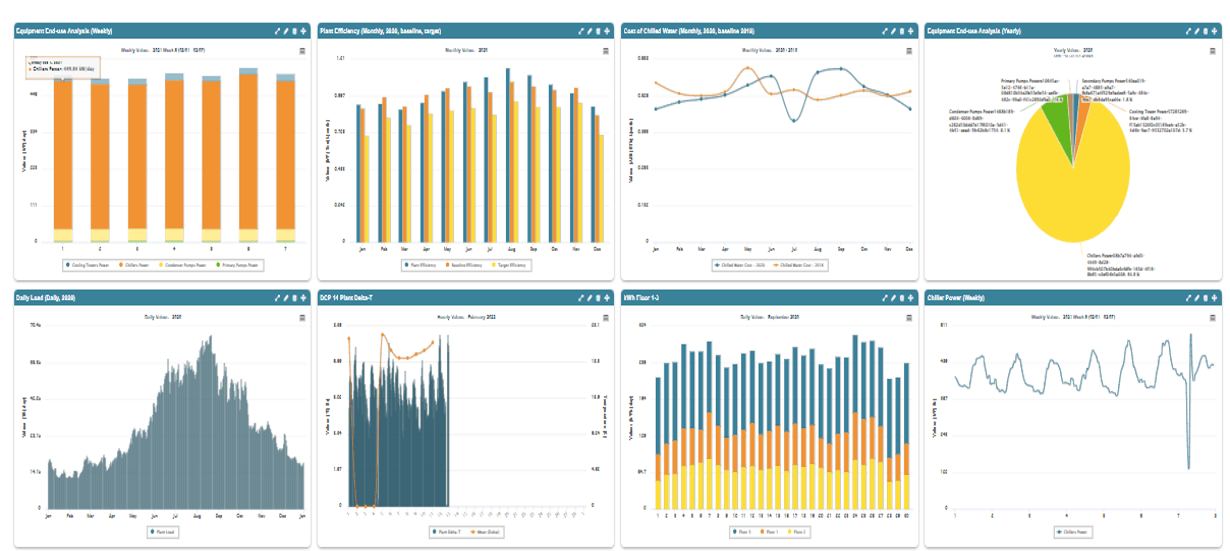Toggle the Plant Efficiency legend series

coord(421,265)
